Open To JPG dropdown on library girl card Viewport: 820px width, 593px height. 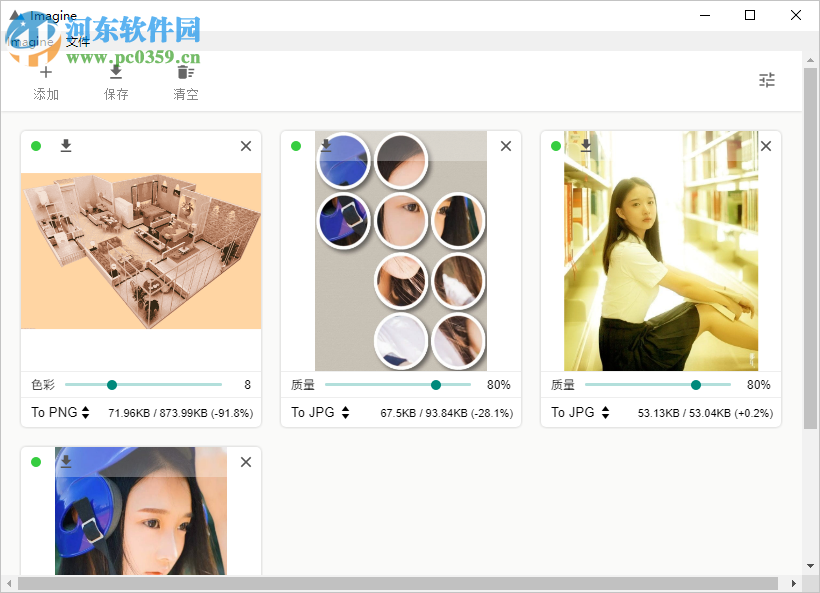coord(580,413)
